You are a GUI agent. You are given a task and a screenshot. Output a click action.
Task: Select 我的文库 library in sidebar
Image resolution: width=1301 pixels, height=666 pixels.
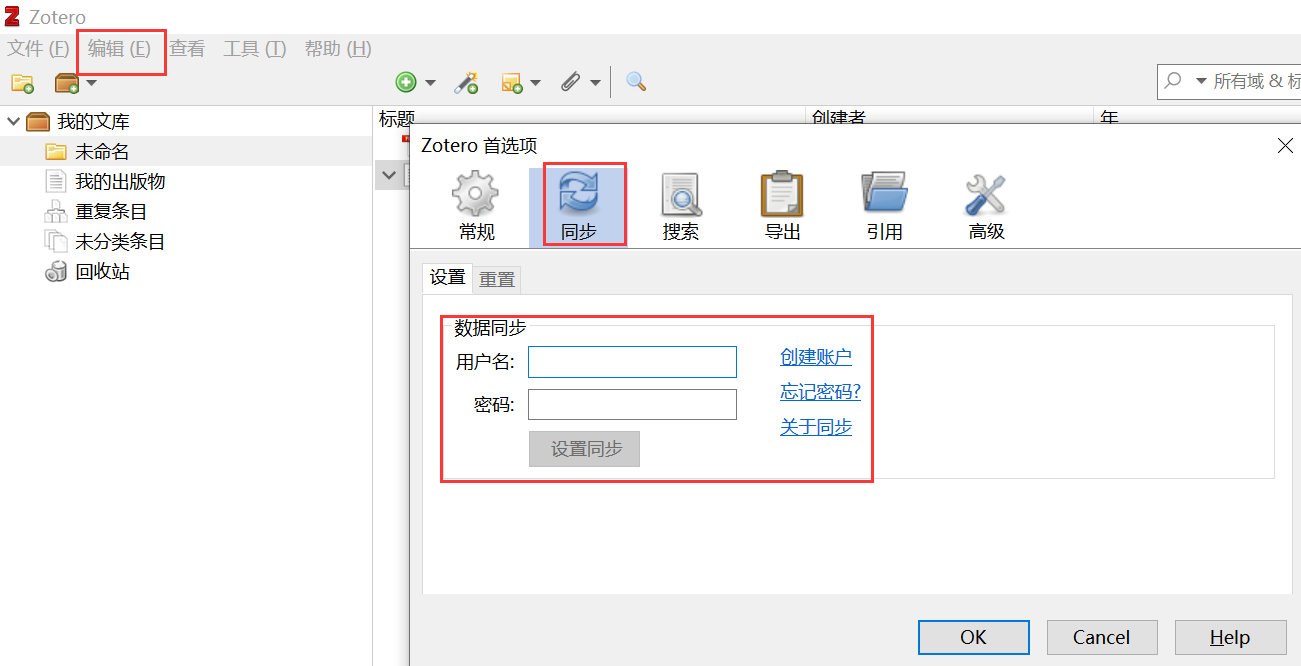click(93, 122)
